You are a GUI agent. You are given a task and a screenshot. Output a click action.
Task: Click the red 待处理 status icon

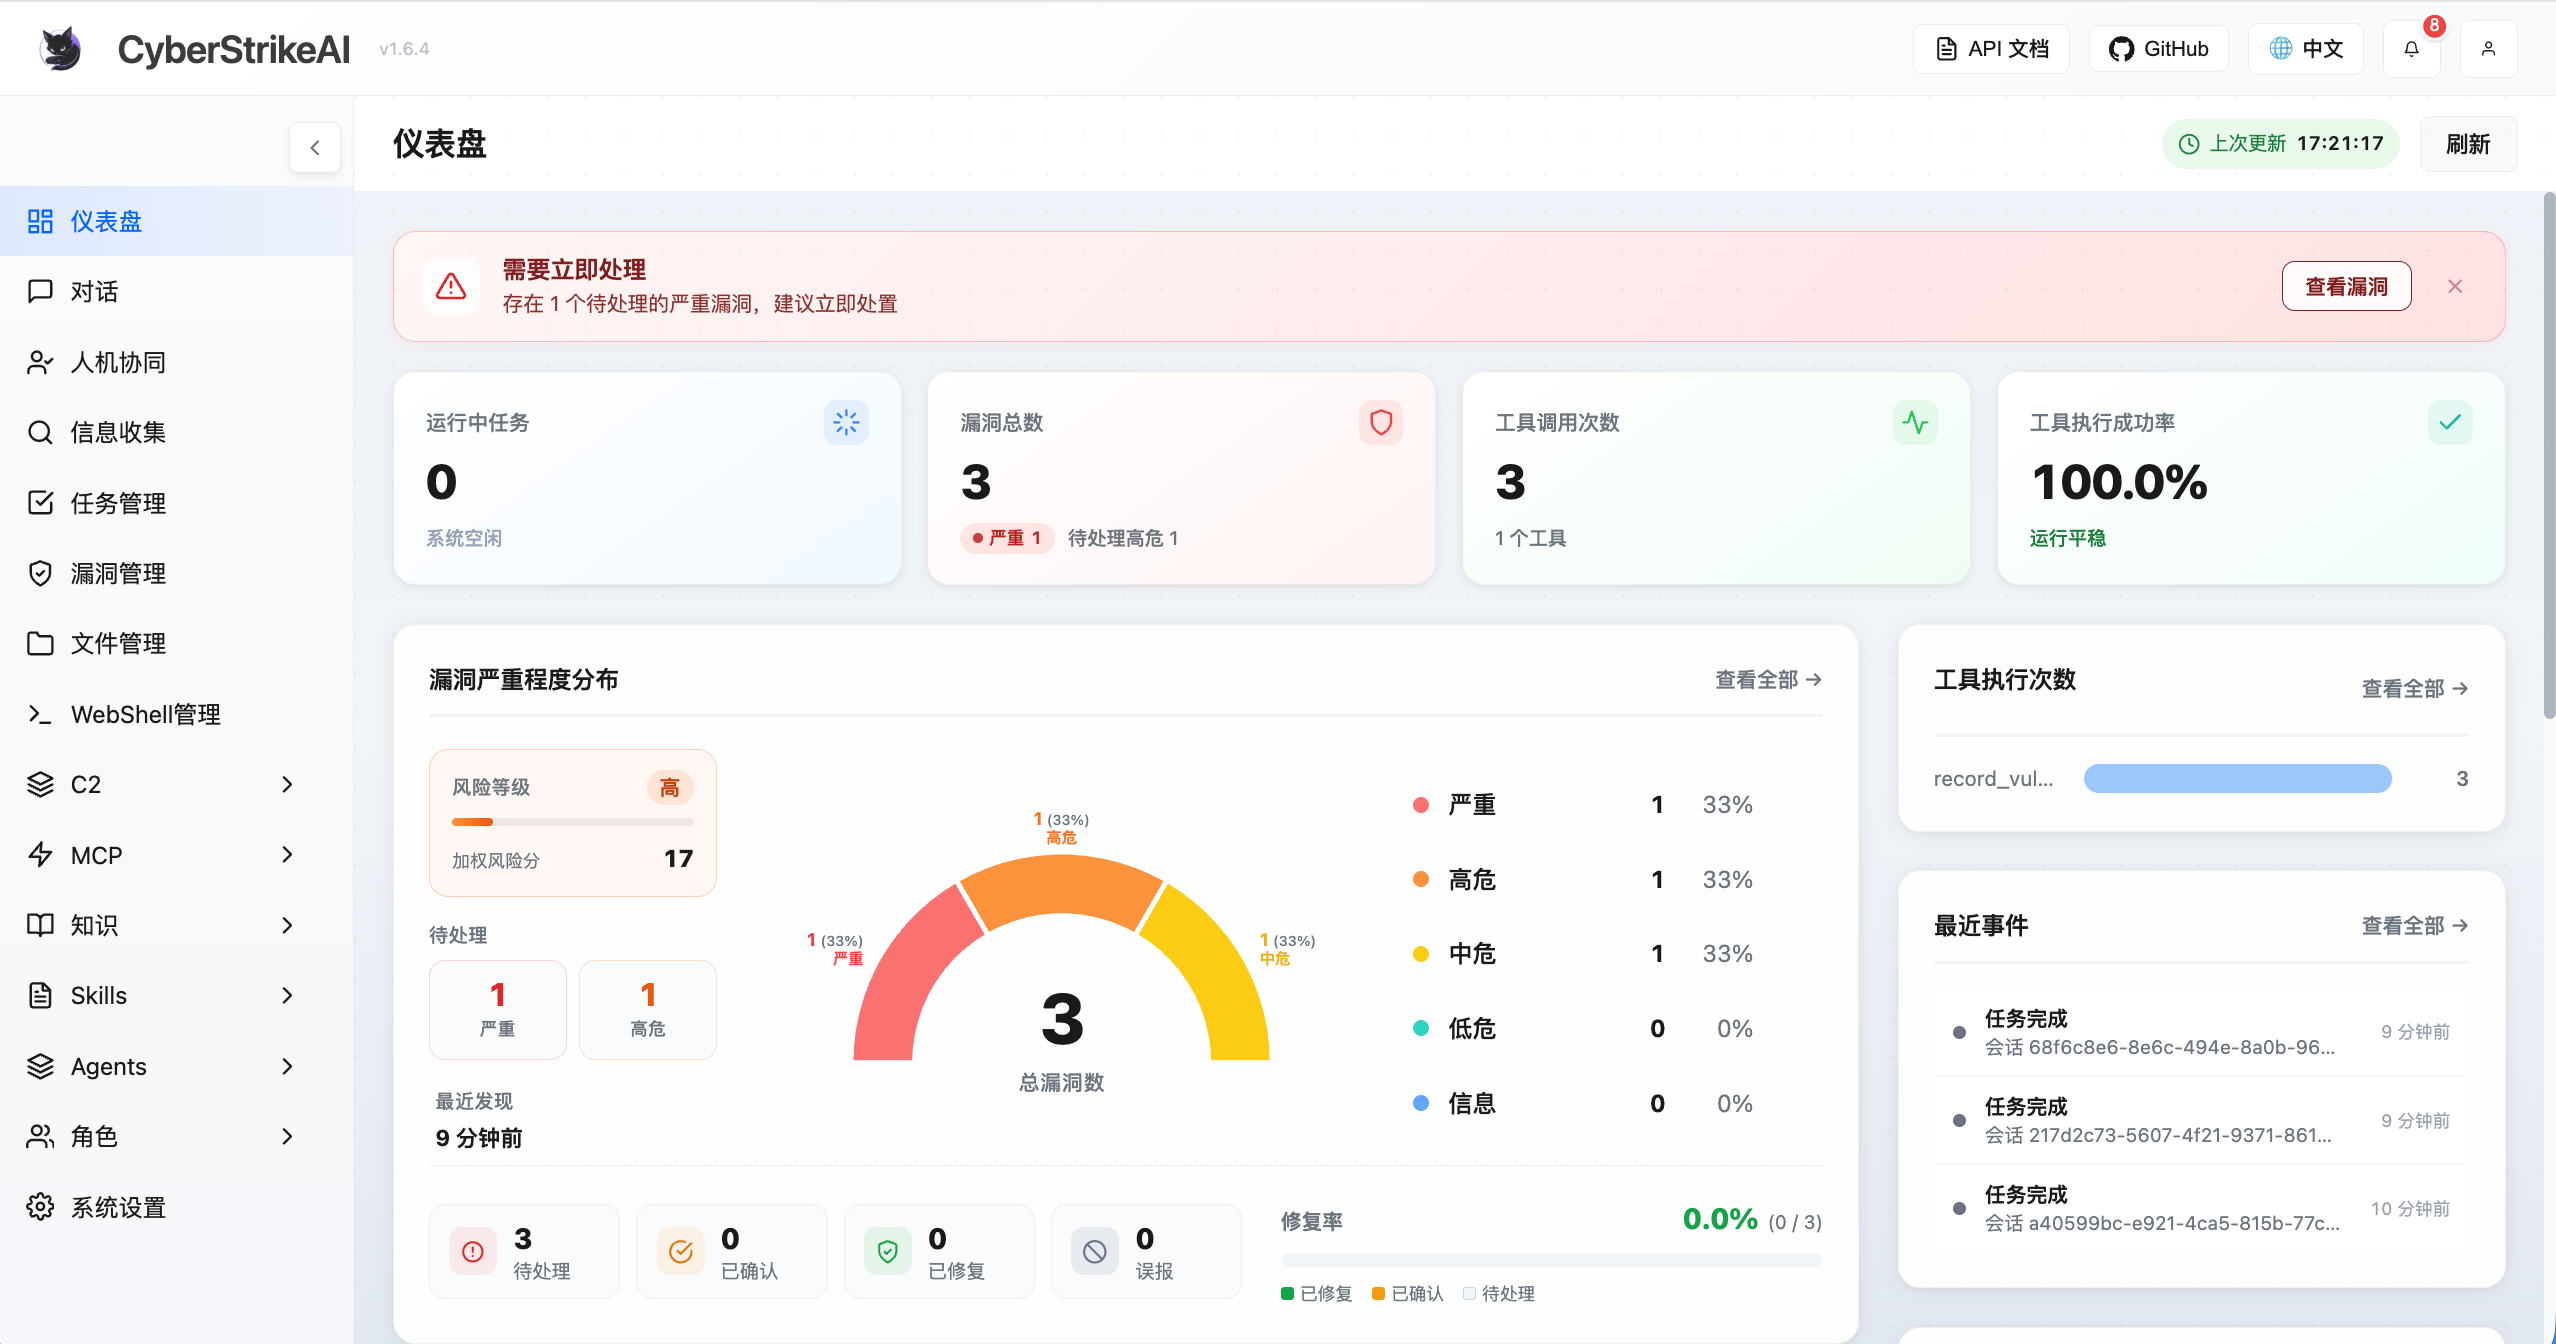473,1251
